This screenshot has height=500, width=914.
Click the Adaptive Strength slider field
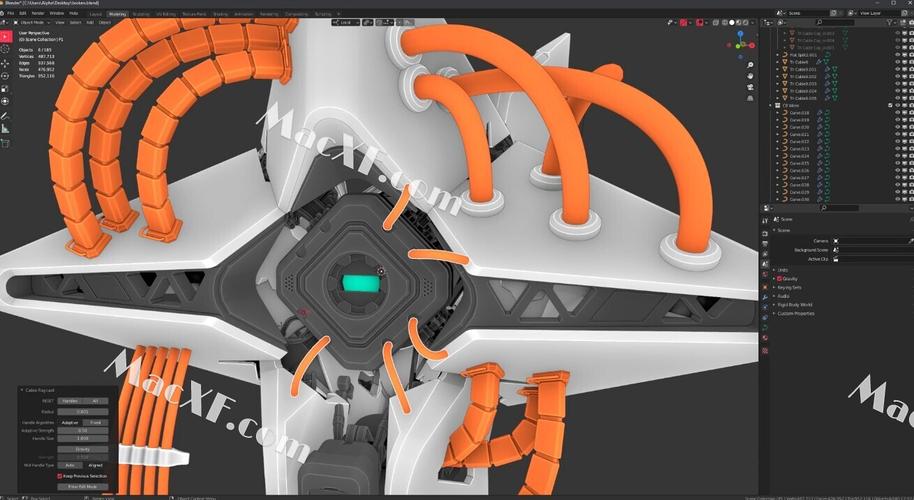click(83, 431)
